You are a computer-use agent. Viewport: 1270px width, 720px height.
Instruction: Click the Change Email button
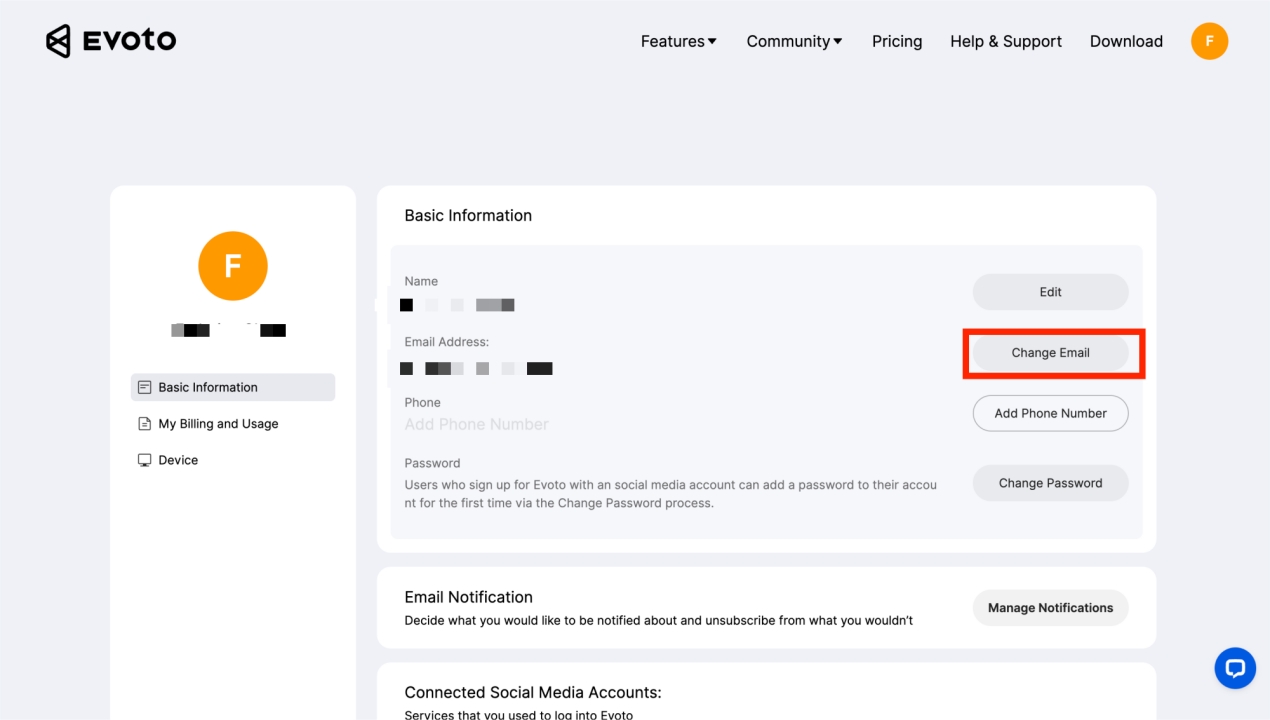[1050, 353]
